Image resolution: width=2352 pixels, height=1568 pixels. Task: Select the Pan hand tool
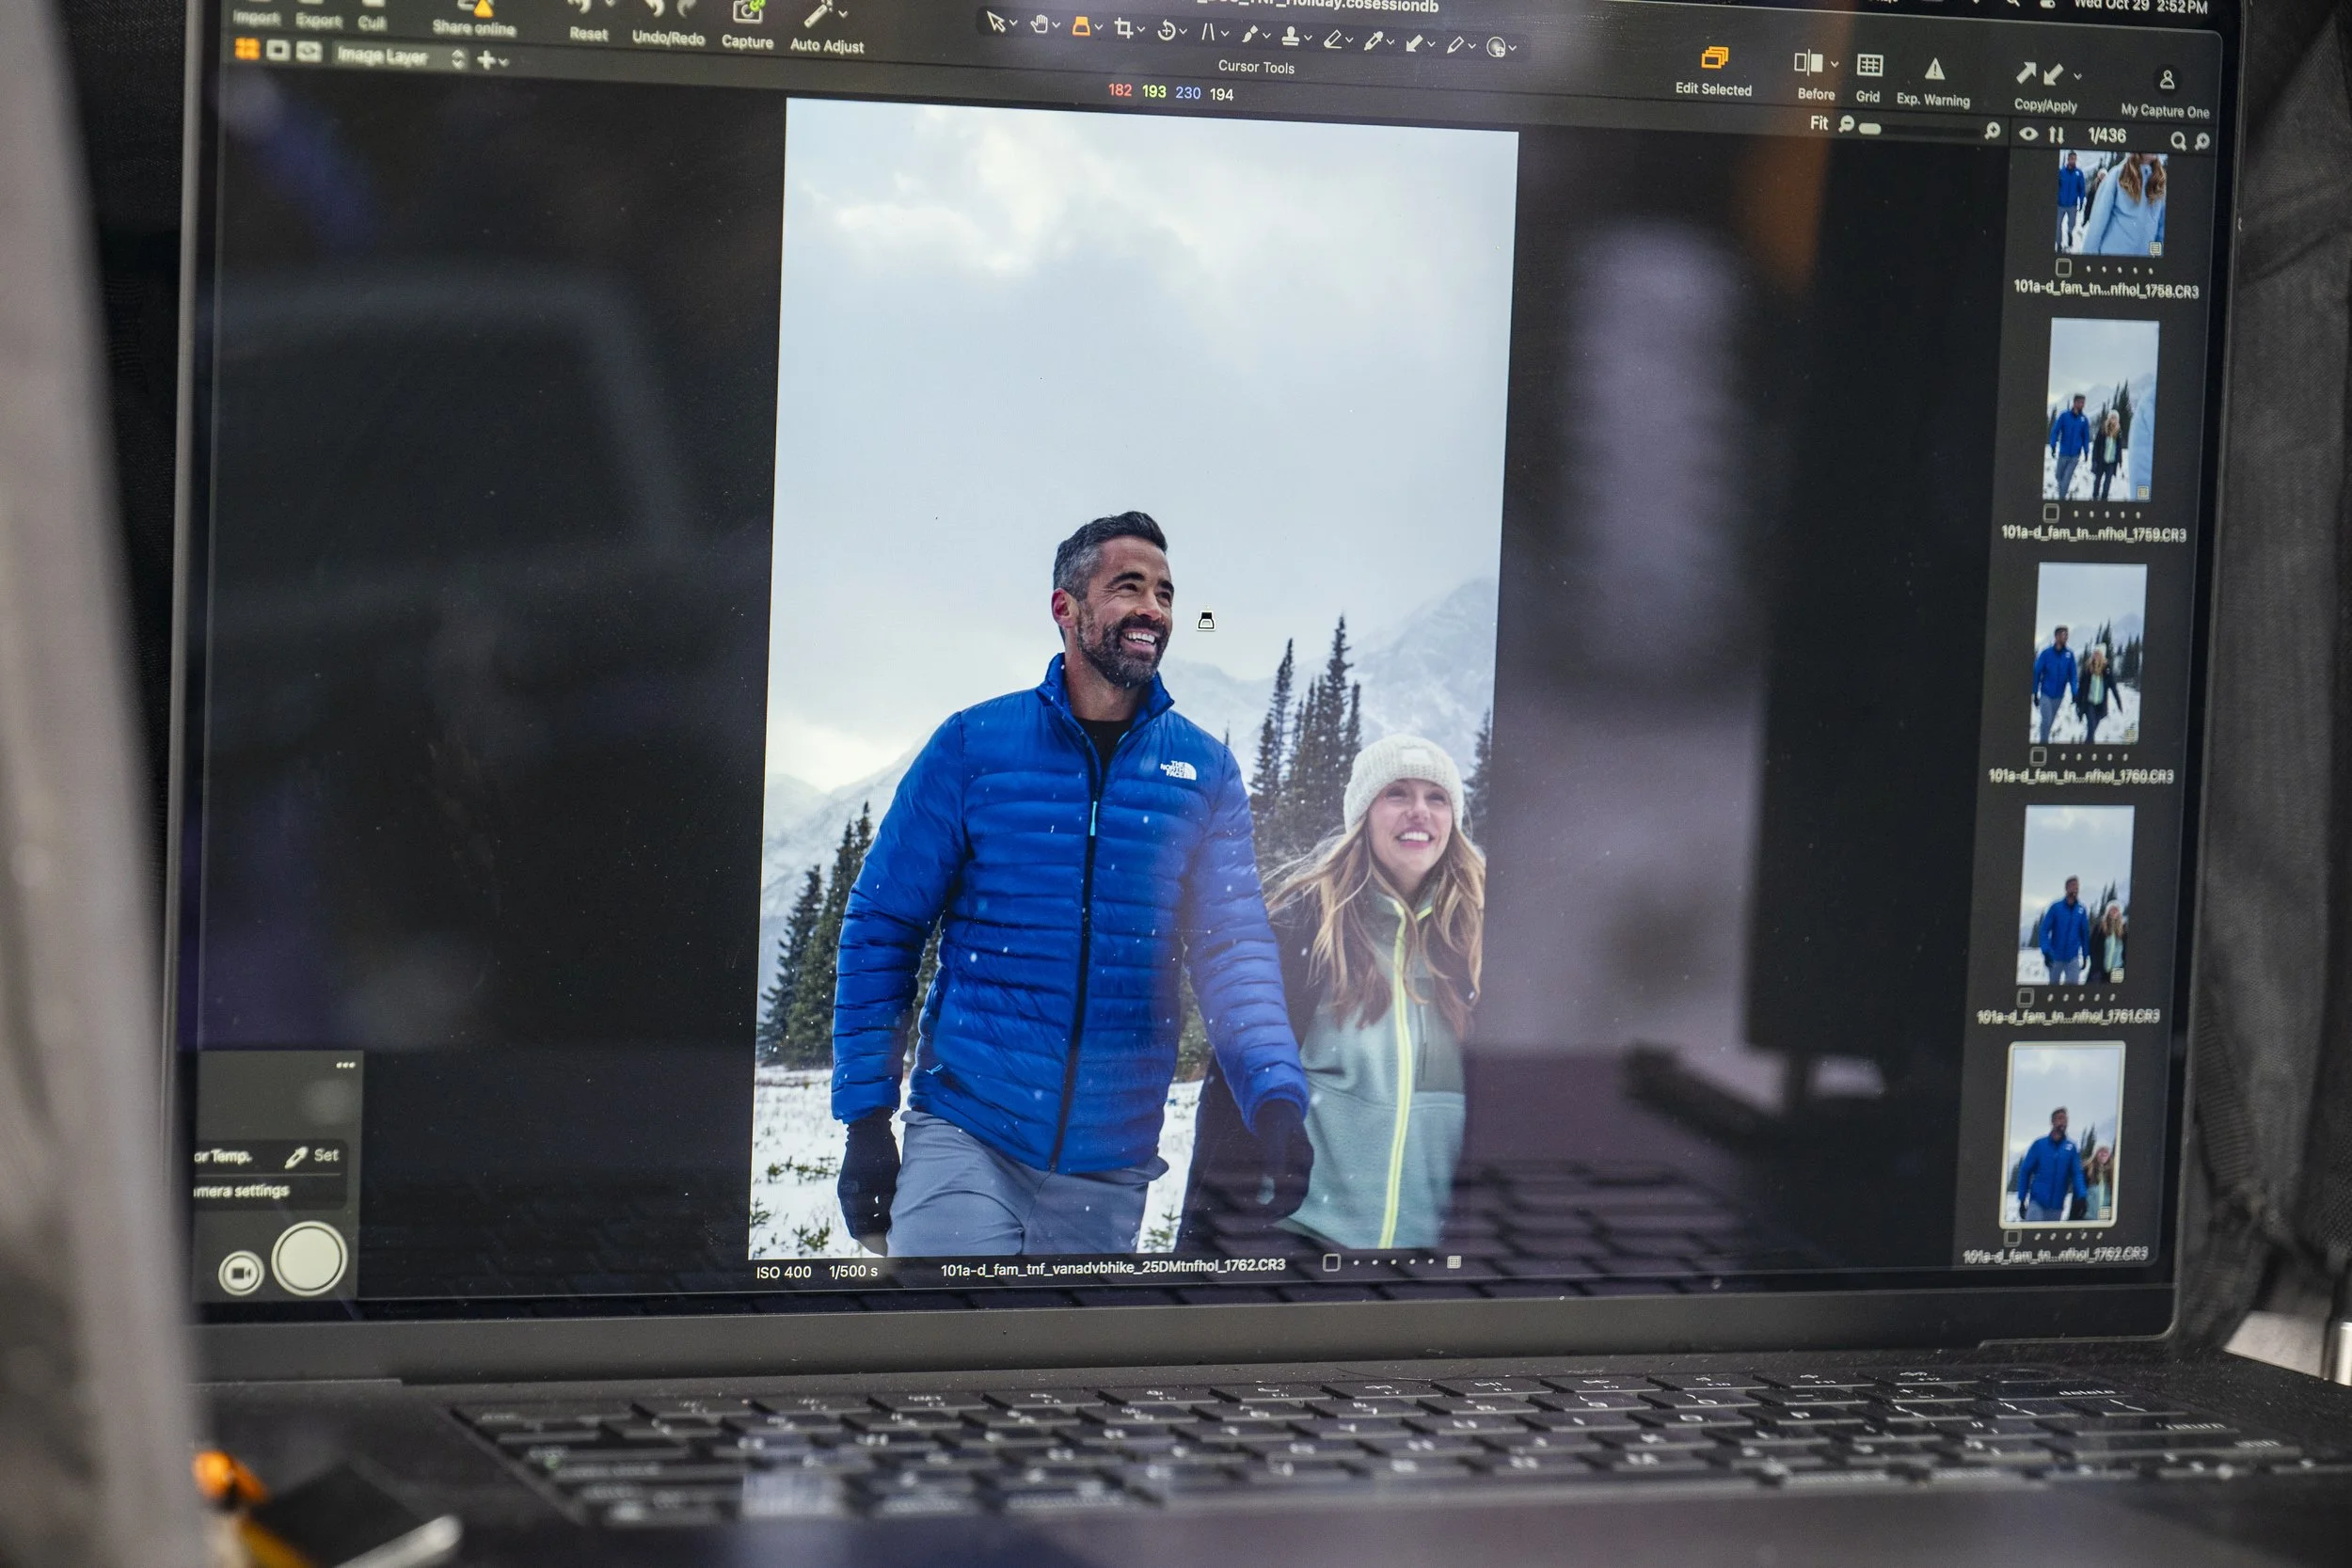(x=1040, y=24)
